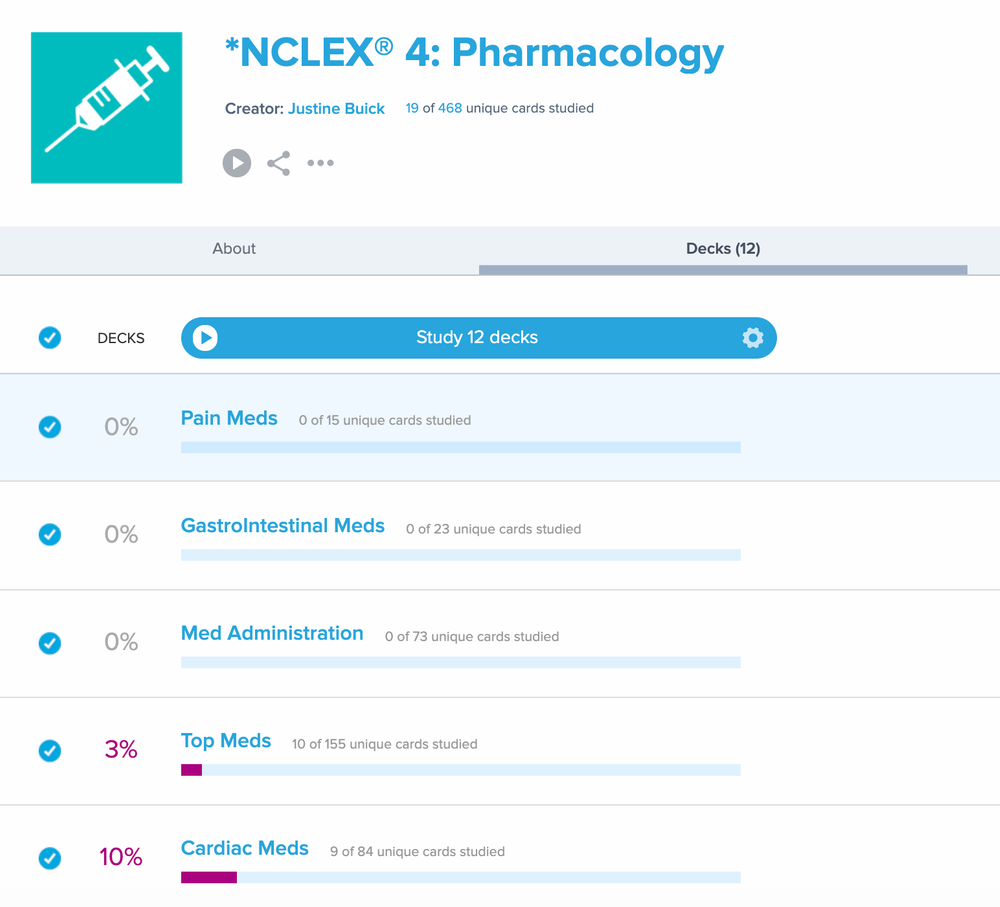Select the Decks (12) tab

point(722,248)
